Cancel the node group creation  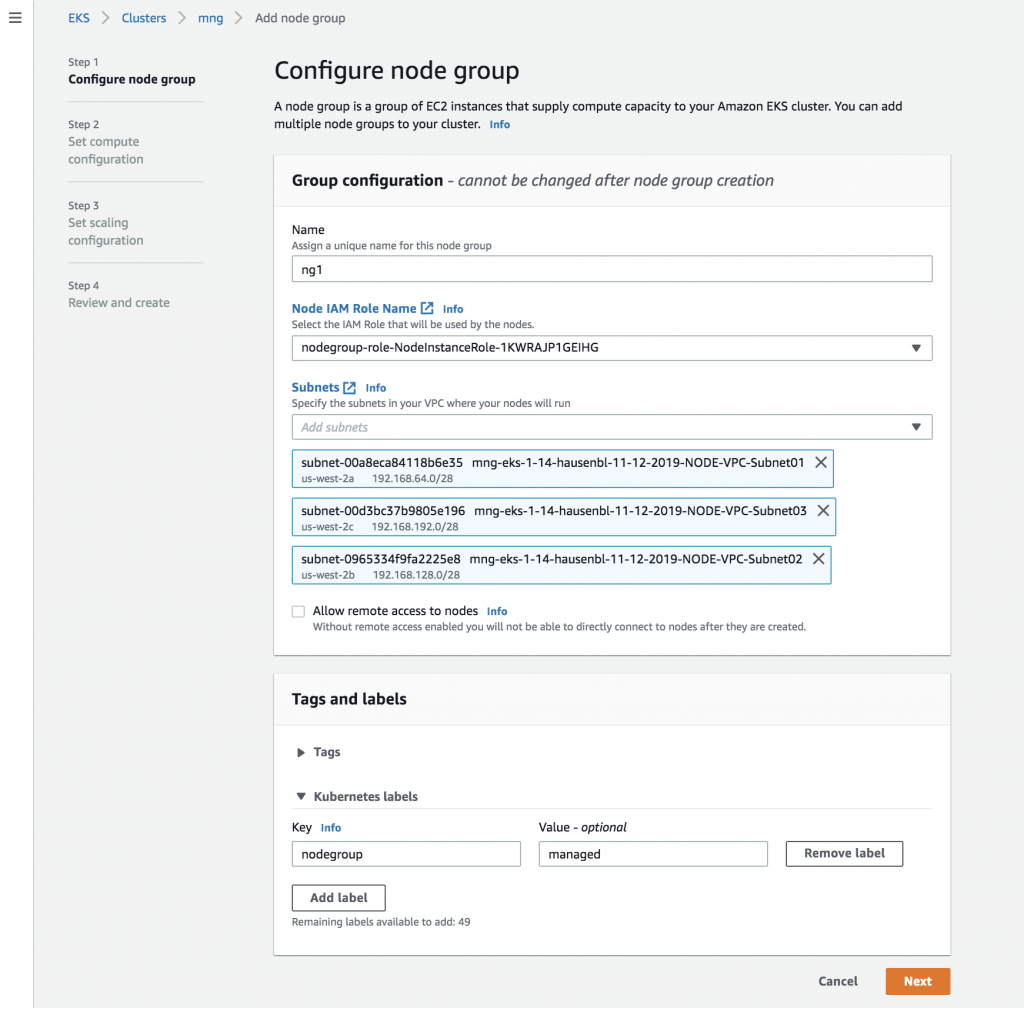[x=838, y=981]
